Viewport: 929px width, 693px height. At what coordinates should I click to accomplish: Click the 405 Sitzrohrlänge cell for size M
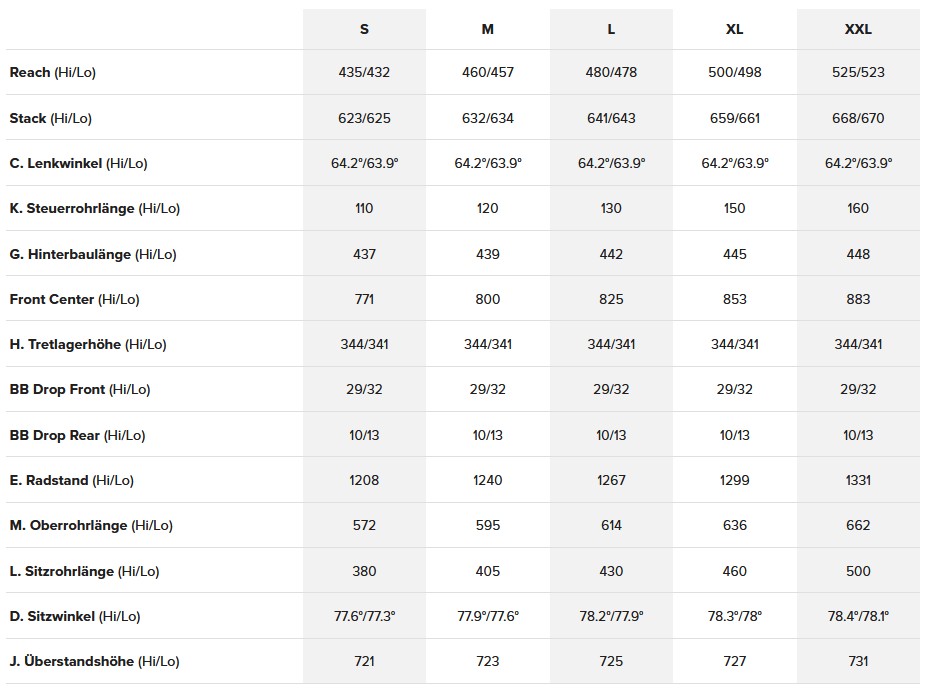[487, 571]
